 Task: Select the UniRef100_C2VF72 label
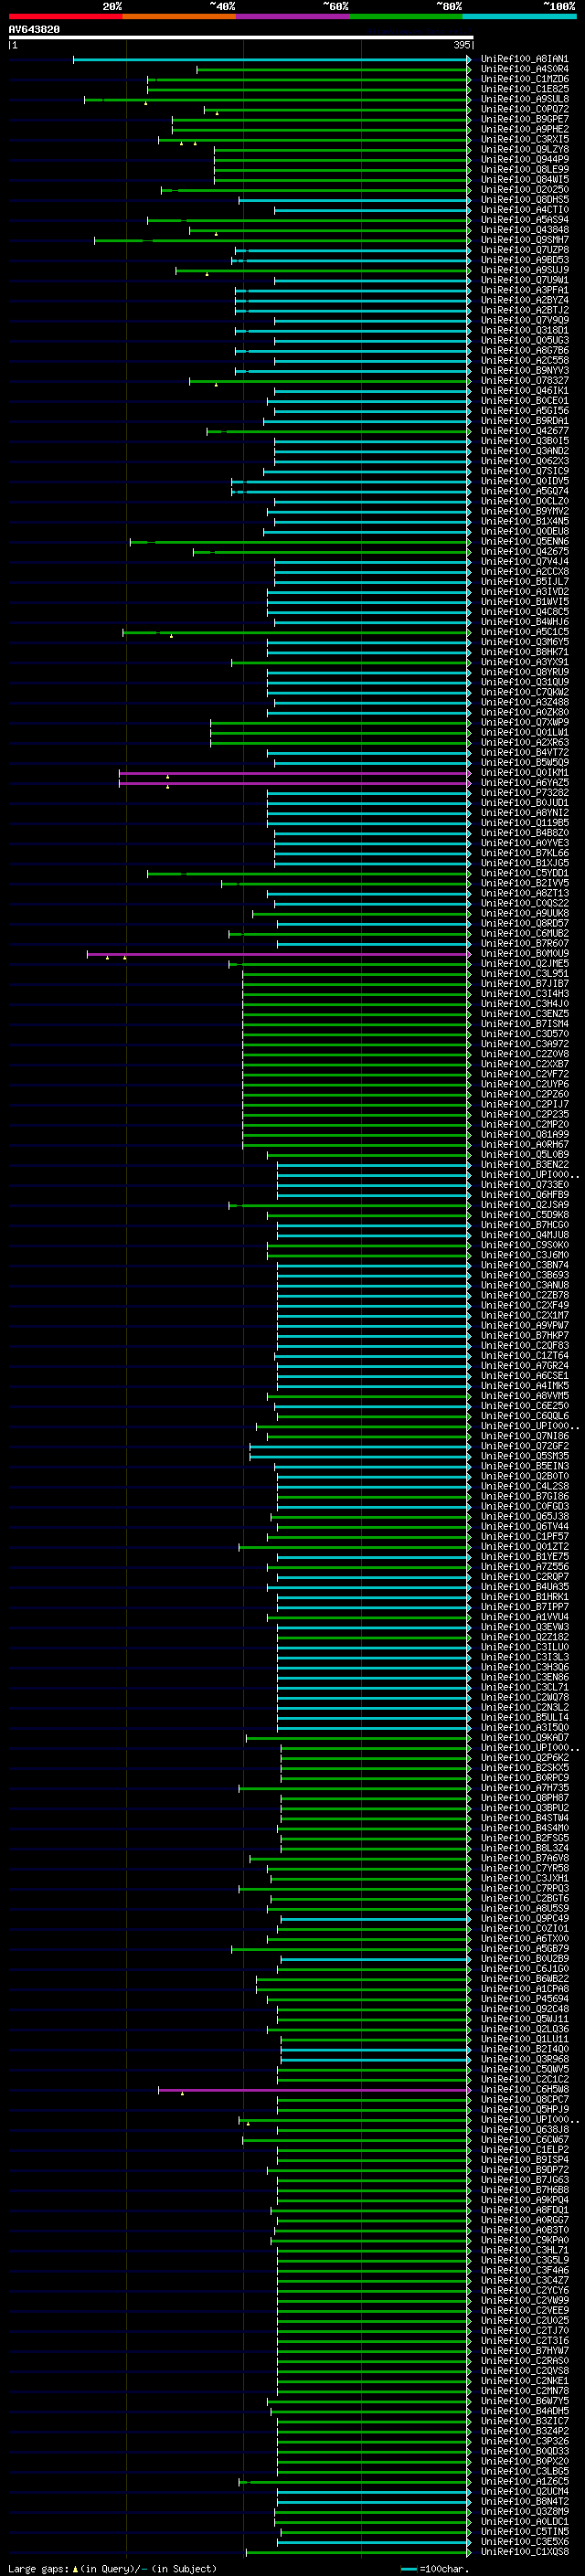(524, 1074)
